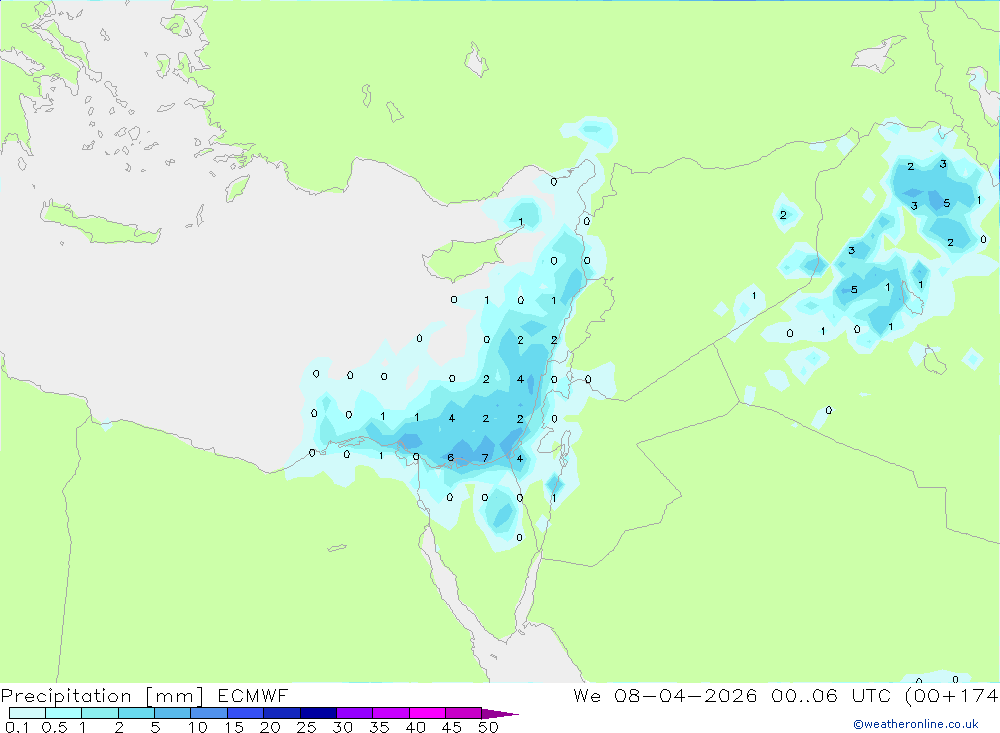
Task: Click the '15' legend scale label
Action: pyautogui.click(x=234, y=727)
